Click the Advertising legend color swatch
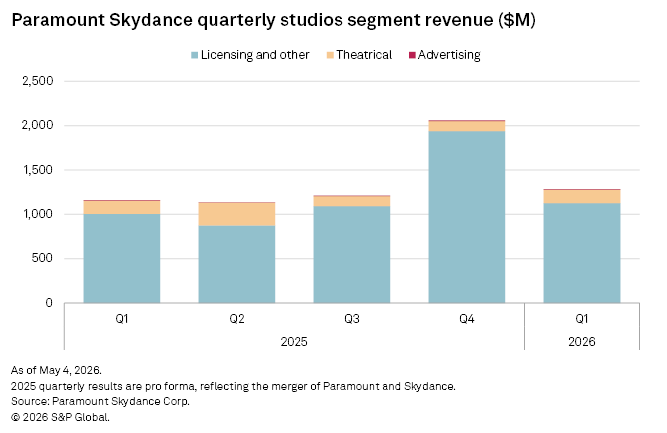The width and height of the screenshot is (667, 433). 412,55
